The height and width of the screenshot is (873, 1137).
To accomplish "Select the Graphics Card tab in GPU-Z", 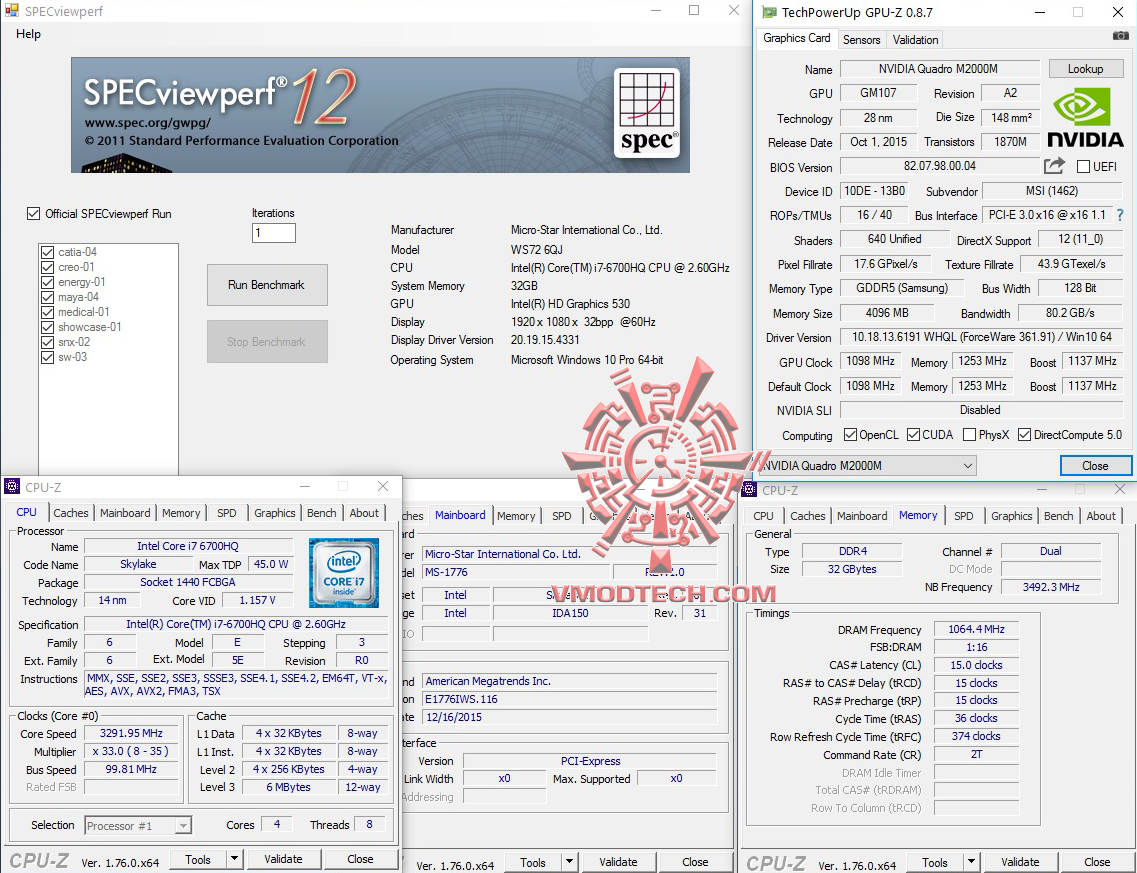I will click(796, 38).
